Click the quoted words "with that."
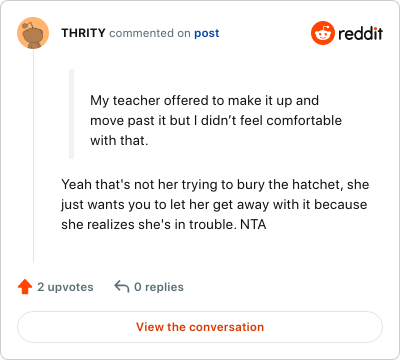This screenshot has height=360, width=400. coord(119,141)
